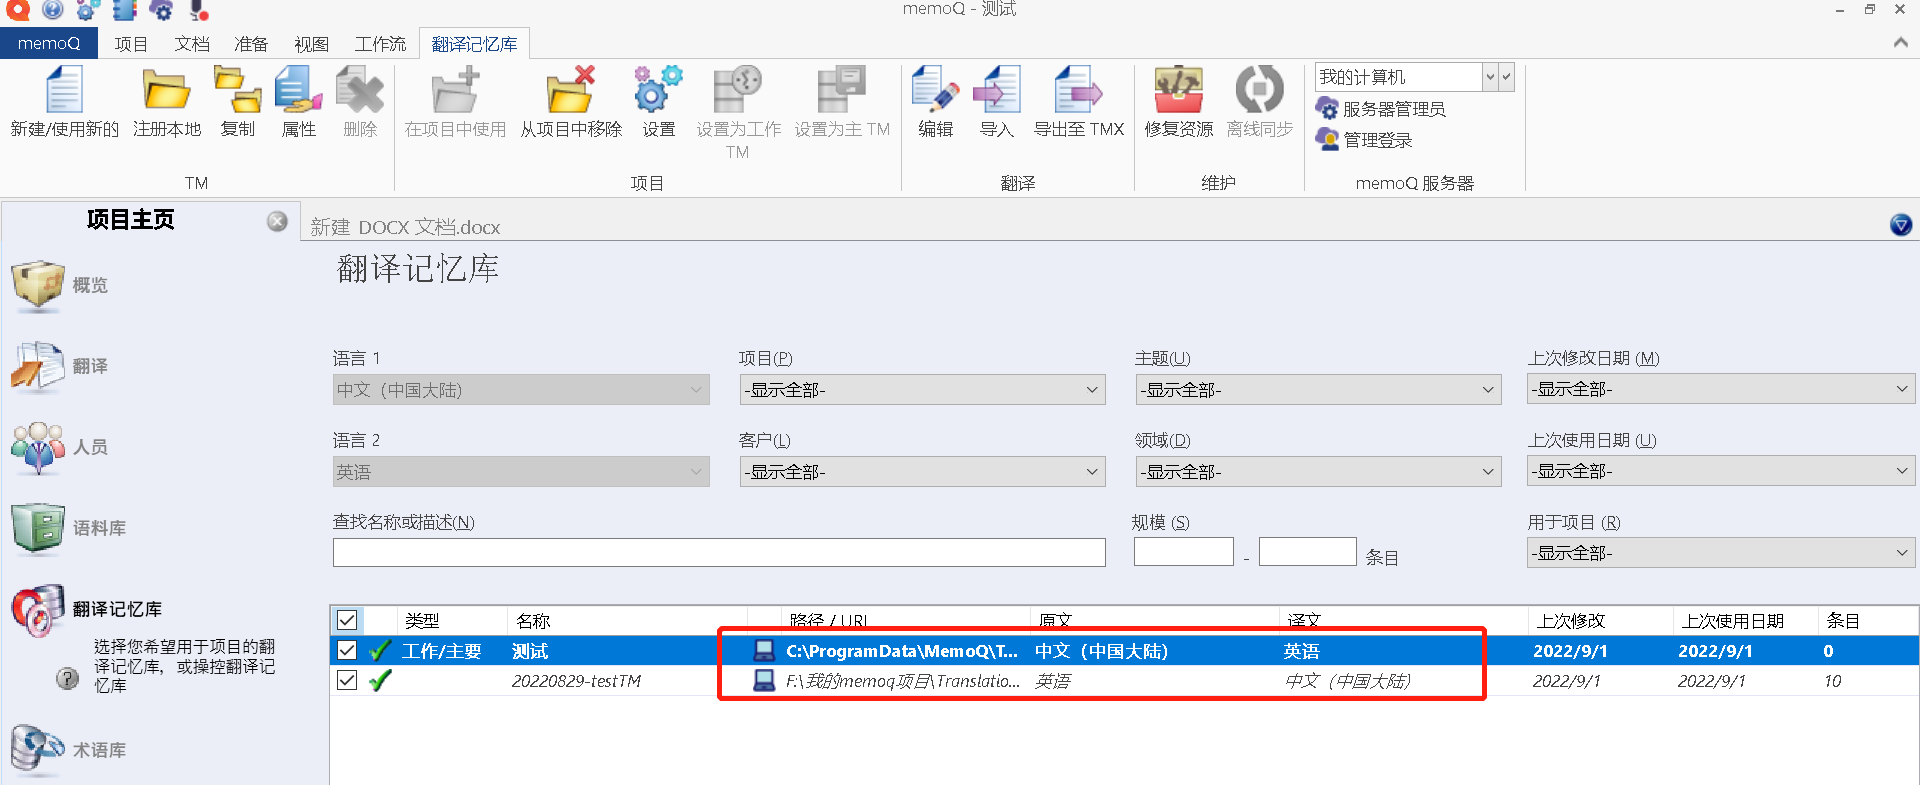
Task: Click the name or description search field
Action: (x=719, y=553)
